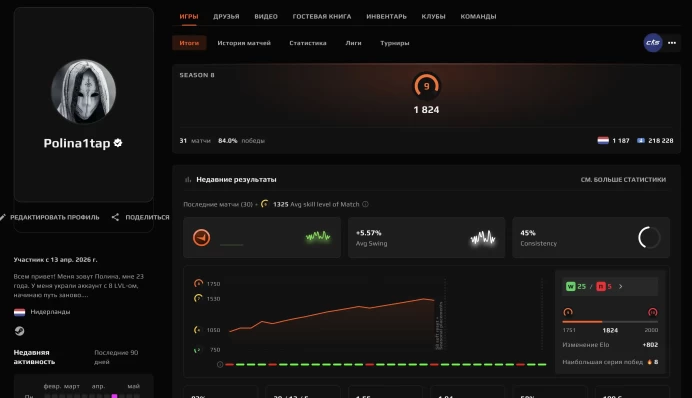This screenshot has height=398, width=692.
Task: Click the level 10 icon above 2000
Action: click(x=653, y=312)
